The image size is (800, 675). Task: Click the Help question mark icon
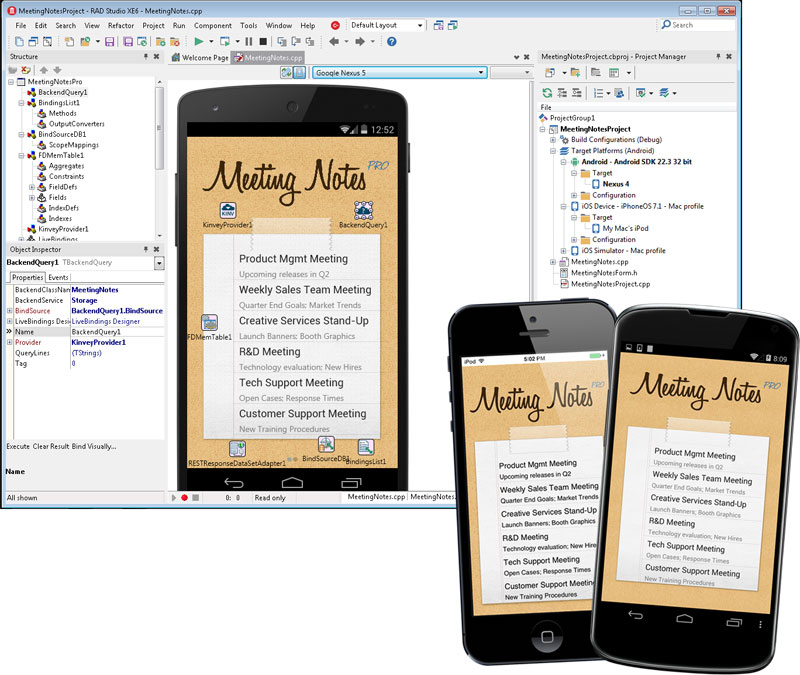point(391,42)
